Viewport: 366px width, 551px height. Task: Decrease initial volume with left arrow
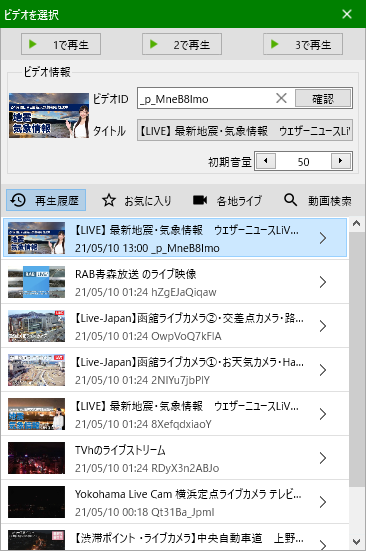click(266, 161)
